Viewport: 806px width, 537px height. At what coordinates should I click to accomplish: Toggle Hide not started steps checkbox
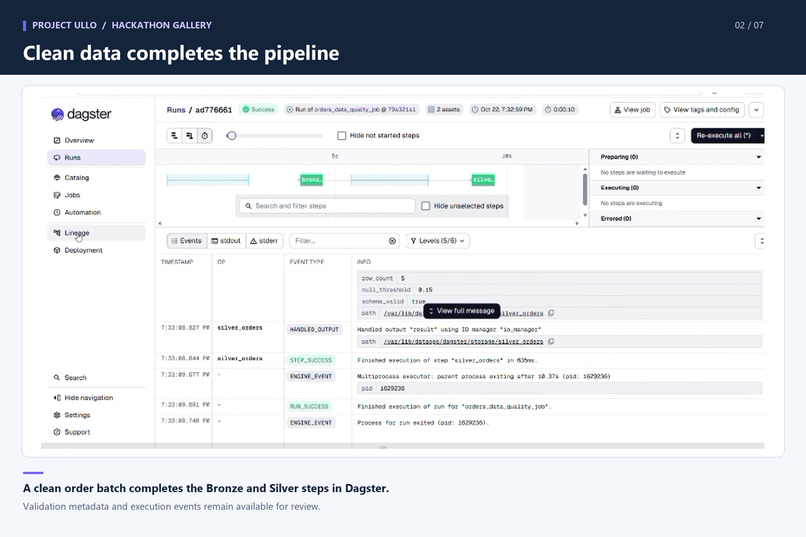click(341, 136)
